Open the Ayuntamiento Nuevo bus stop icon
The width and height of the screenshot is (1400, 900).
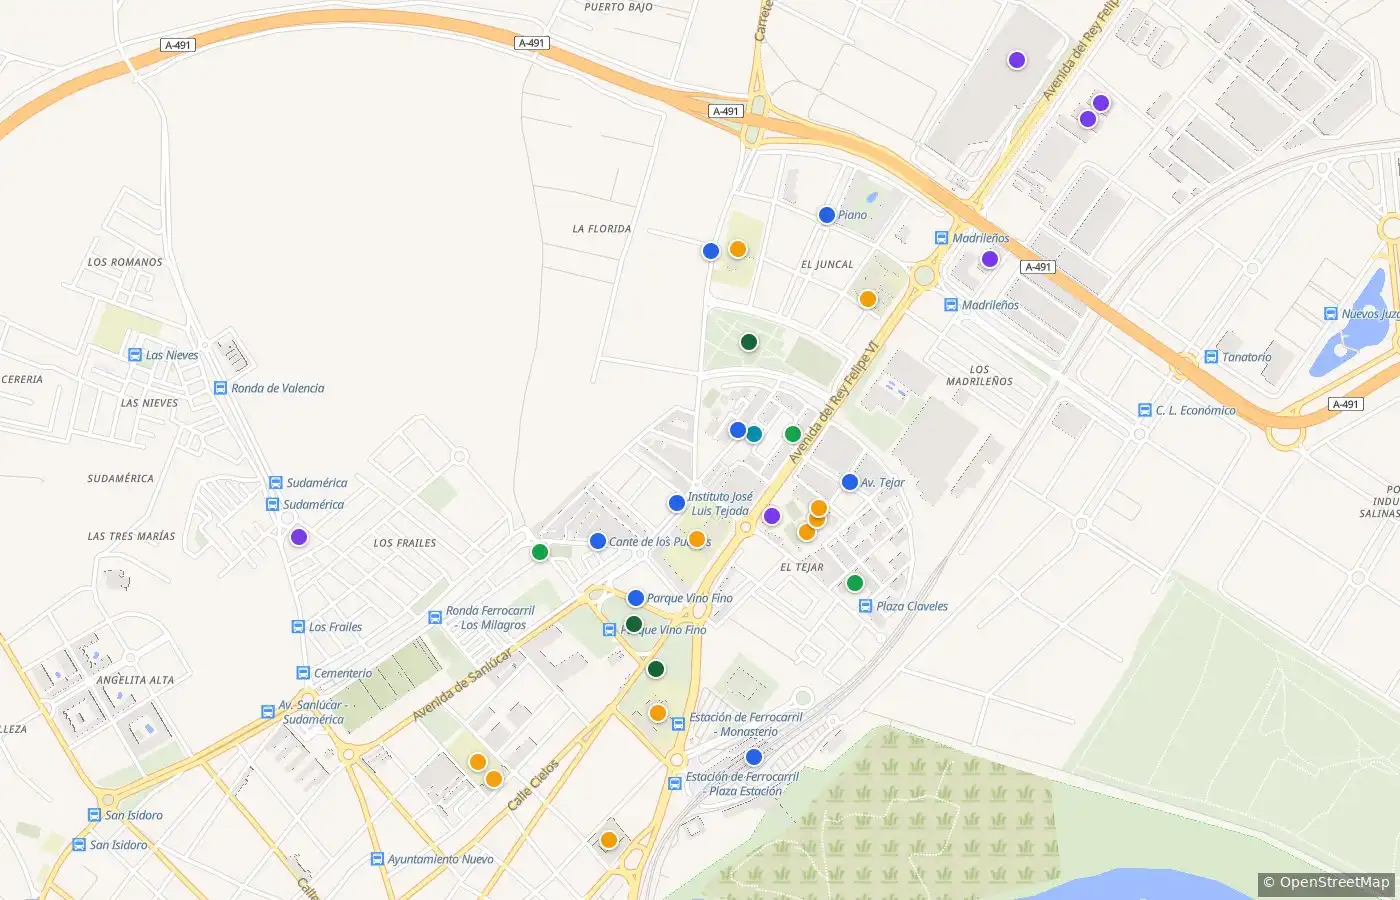pyautogui.click(x=377, y=859)
